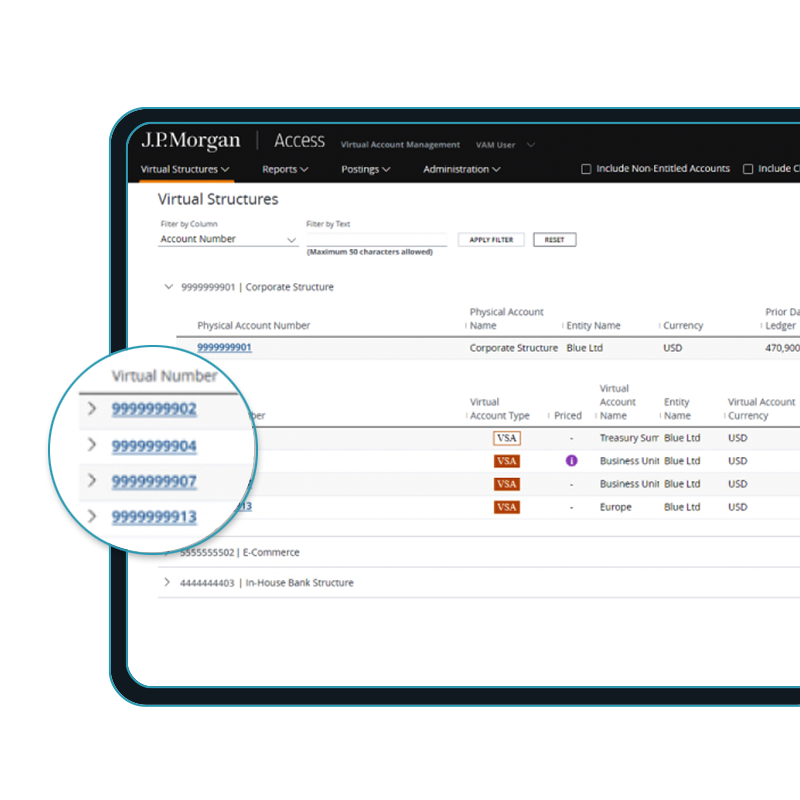
Task: Open the Postings menu
Action: pos(365,169)
